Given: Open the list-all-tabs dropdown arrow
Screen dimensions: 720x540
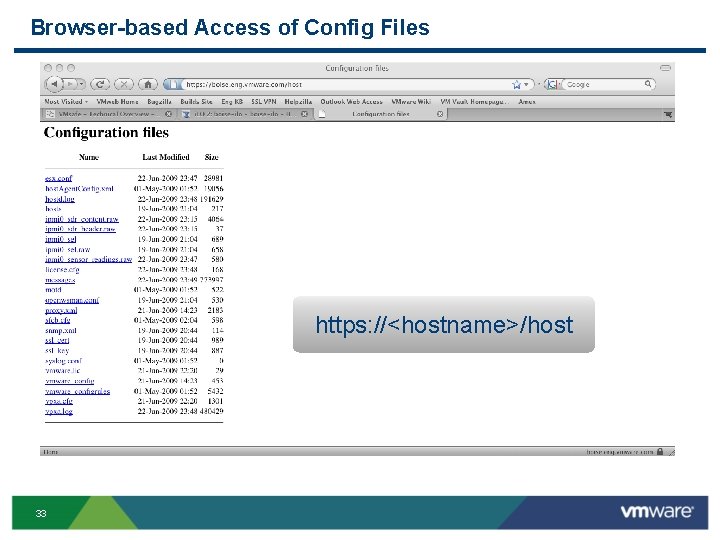Looking at the screenshot, I should 668,114.
